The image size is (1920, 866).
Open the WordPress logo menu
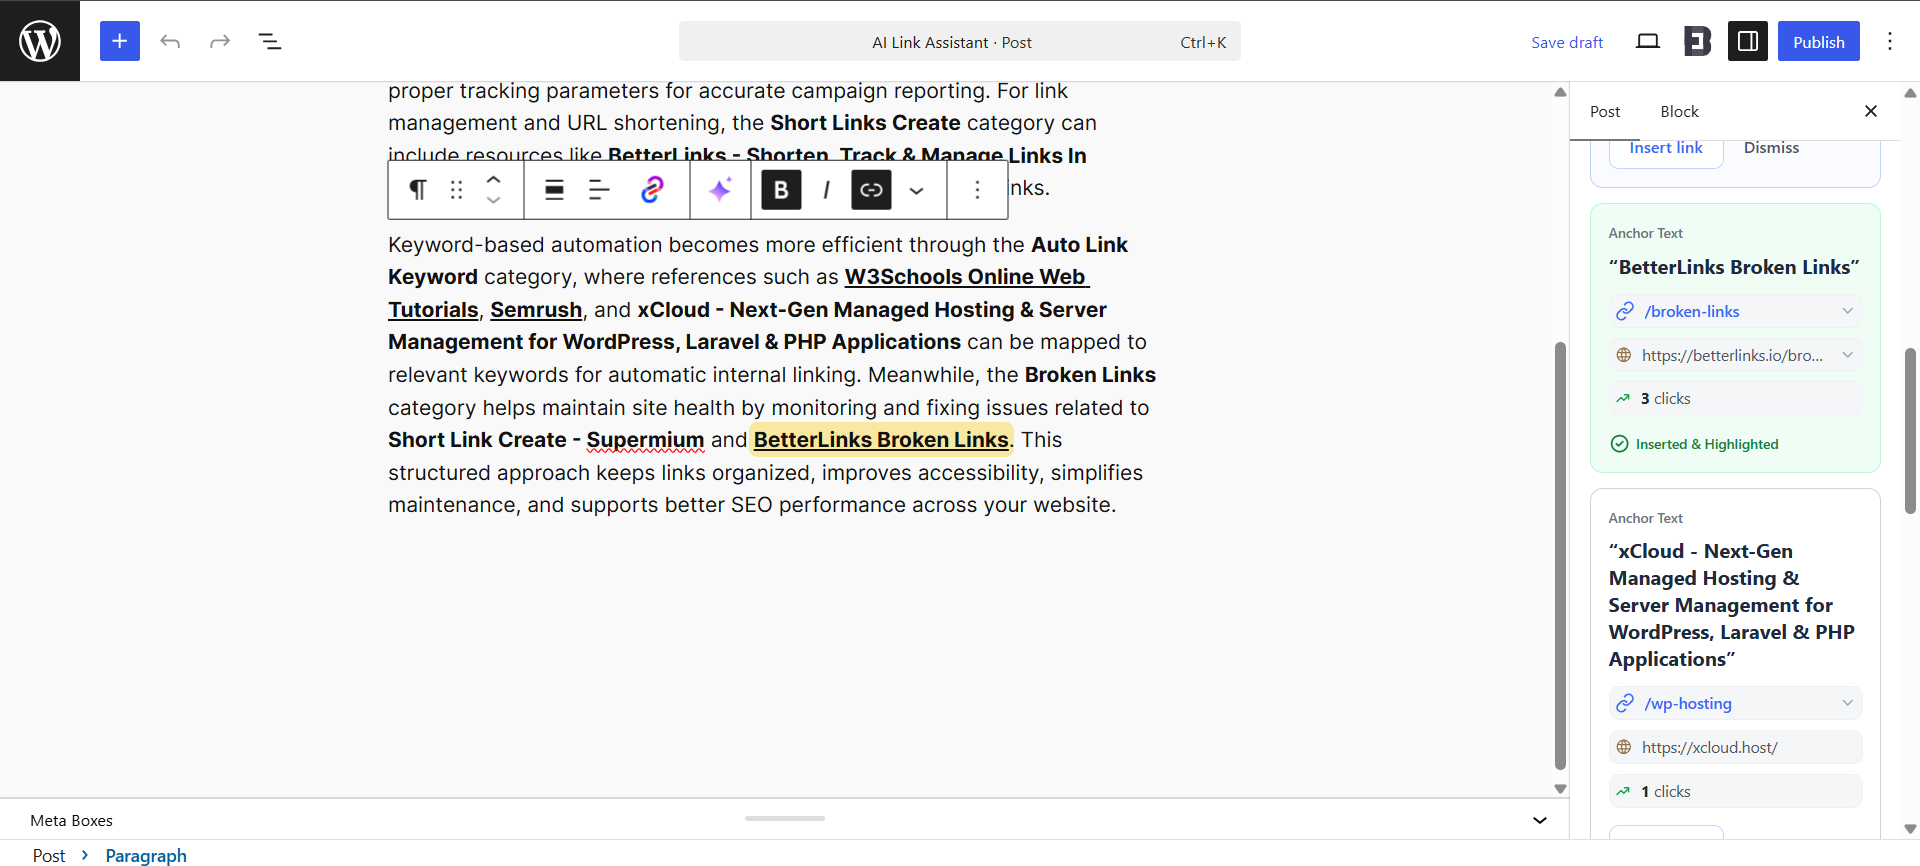[x=40, y=41]
